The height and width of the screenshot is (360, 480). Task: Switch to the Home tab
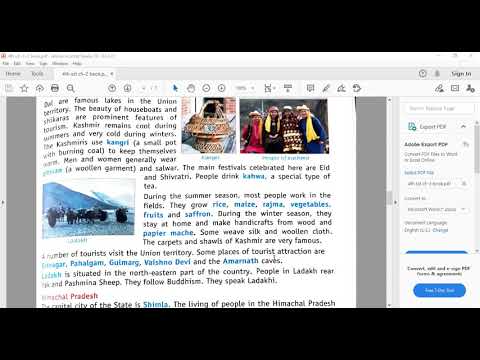13,74
